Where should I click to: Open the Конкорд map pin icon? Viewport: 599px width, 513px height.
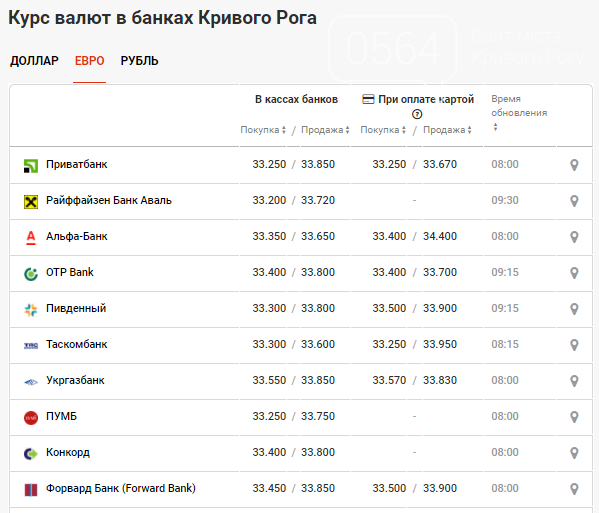click(x=574, y=453)
